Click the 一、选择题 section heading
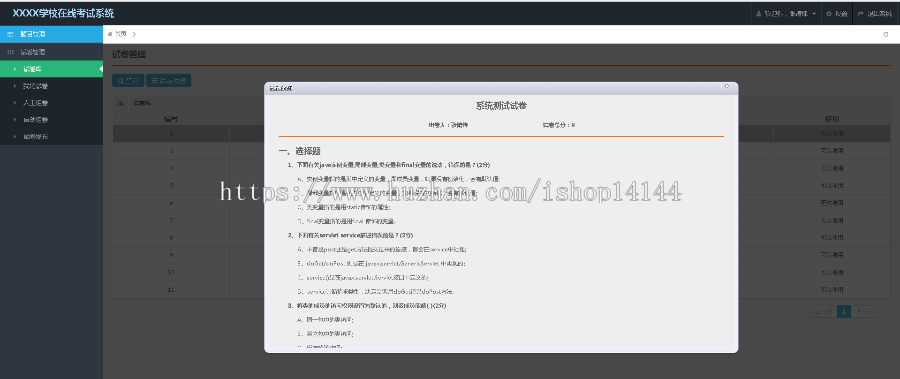Image resolution: width=900 pixels, height=379 pixels. 299,151
